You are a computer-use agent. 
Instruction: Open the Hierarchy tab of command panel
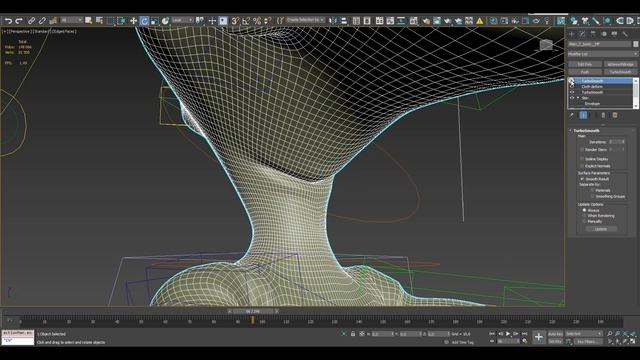coord(593,34)
